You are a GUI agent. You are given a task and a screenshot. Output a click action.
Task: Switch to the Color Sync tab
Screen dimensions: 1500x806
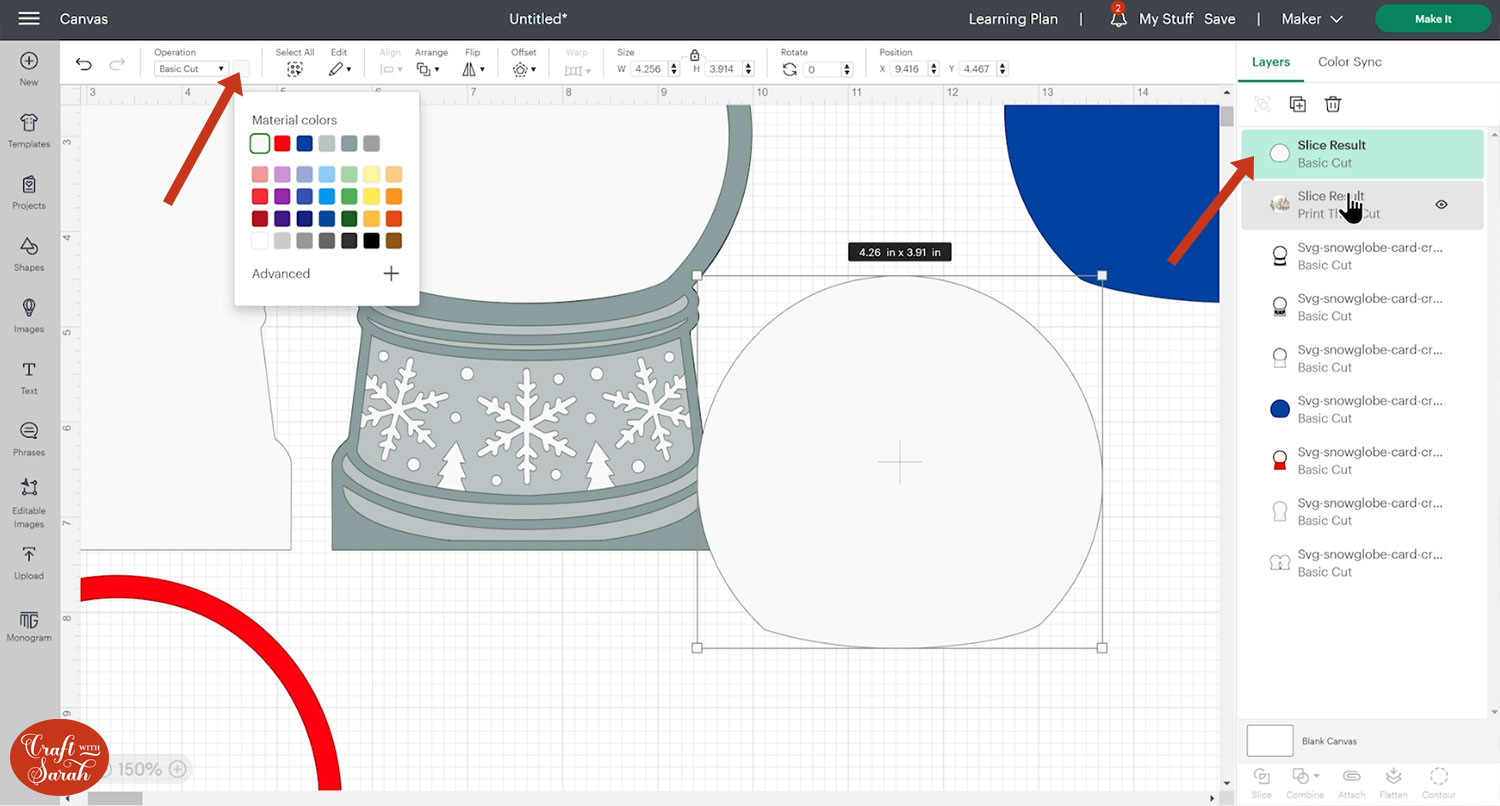(1349, 62)
